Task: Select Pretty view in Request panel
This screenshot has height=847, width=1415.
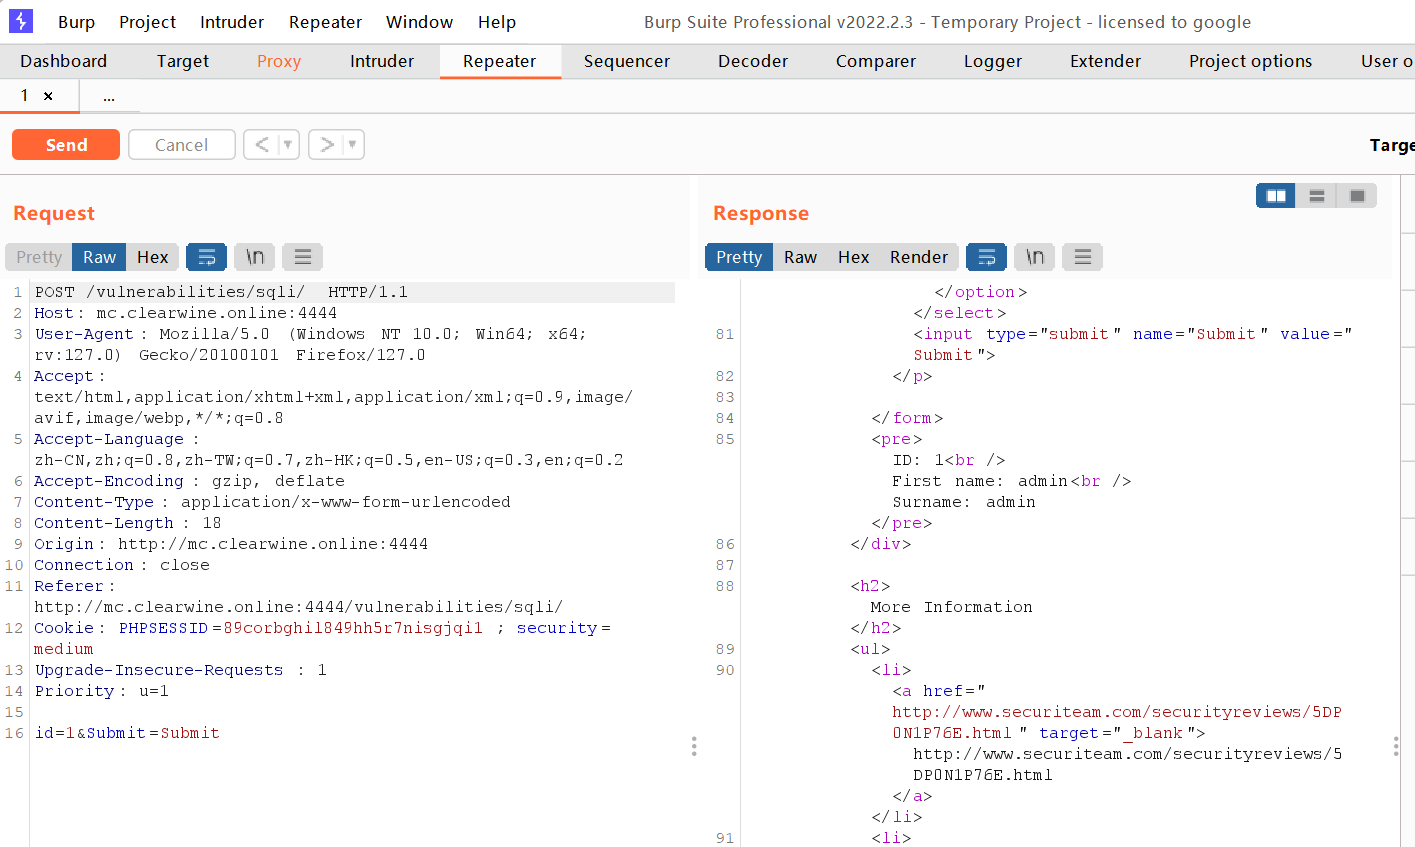Action: 39,257
